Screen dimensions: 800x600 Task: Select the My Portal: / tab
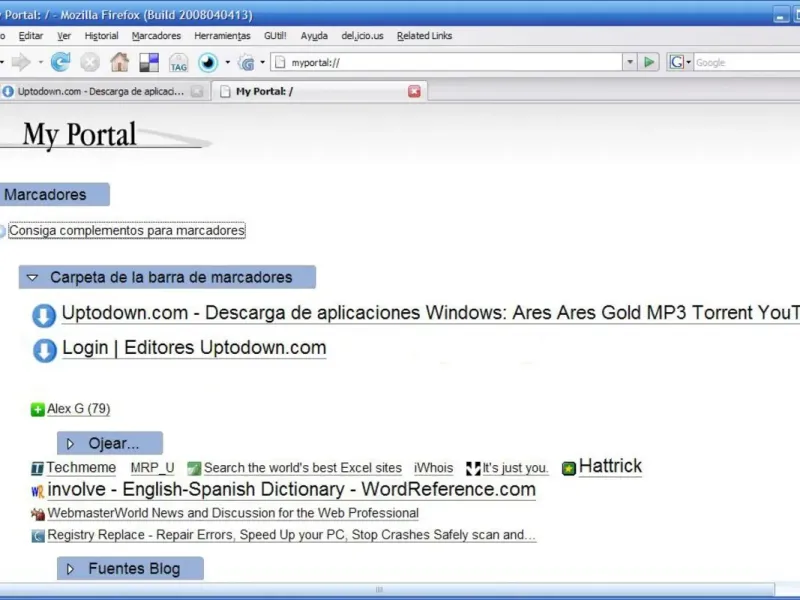[x=319, y=91]
